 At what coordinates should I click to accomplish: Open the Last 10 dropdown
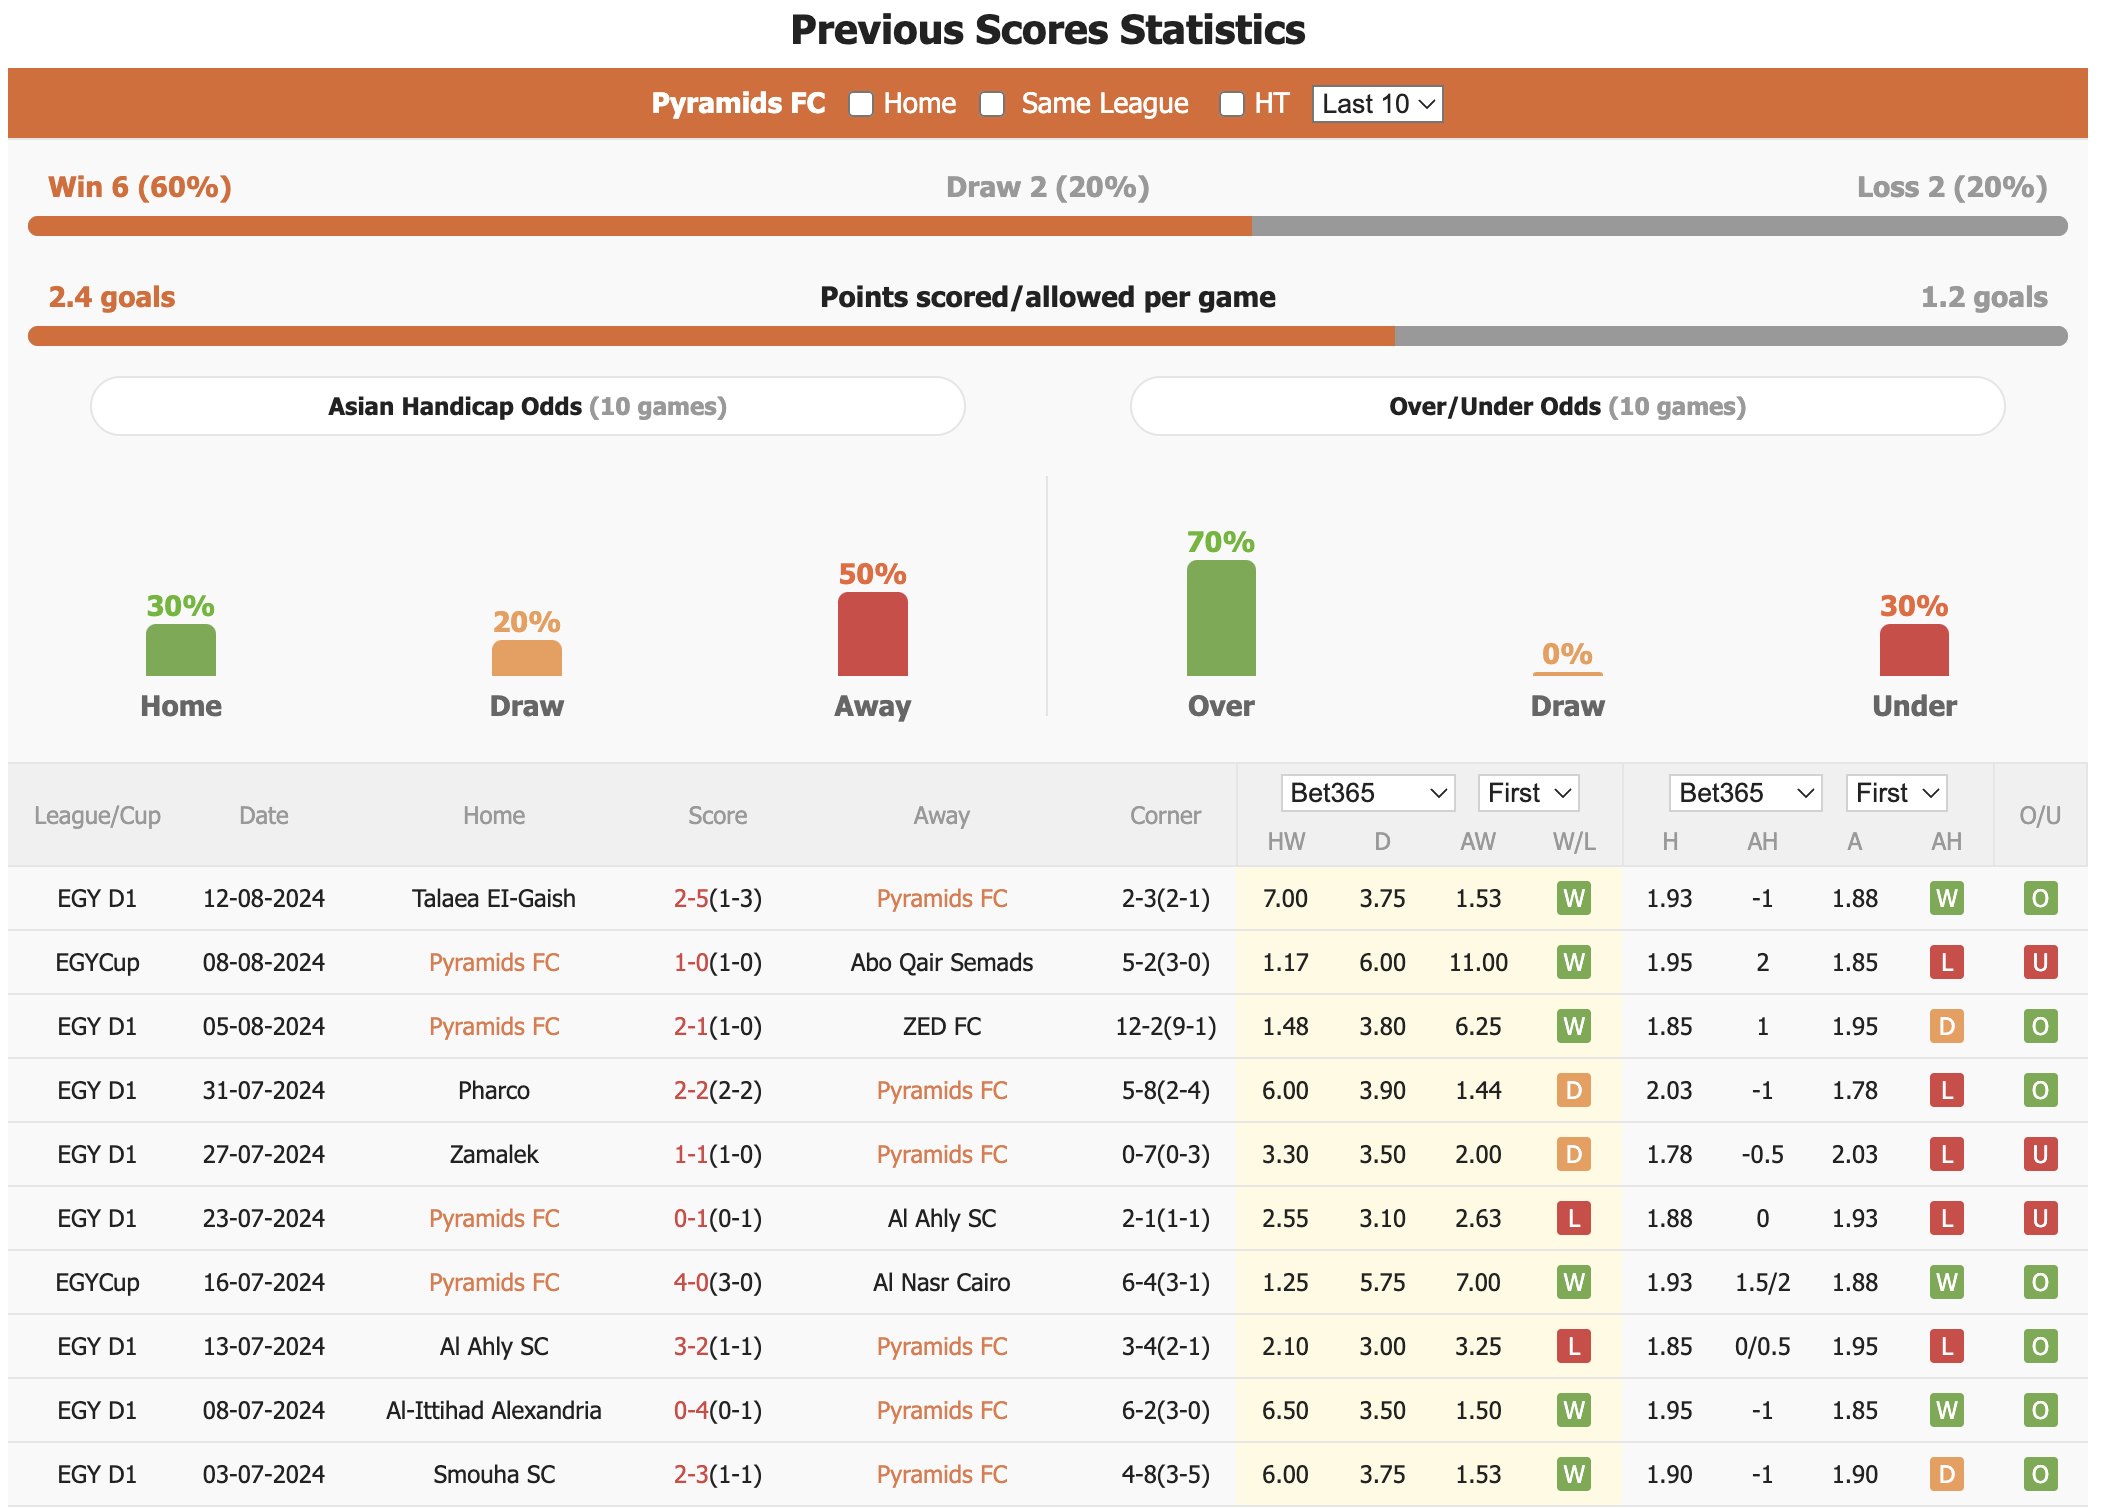click(x=1377, y=104)
